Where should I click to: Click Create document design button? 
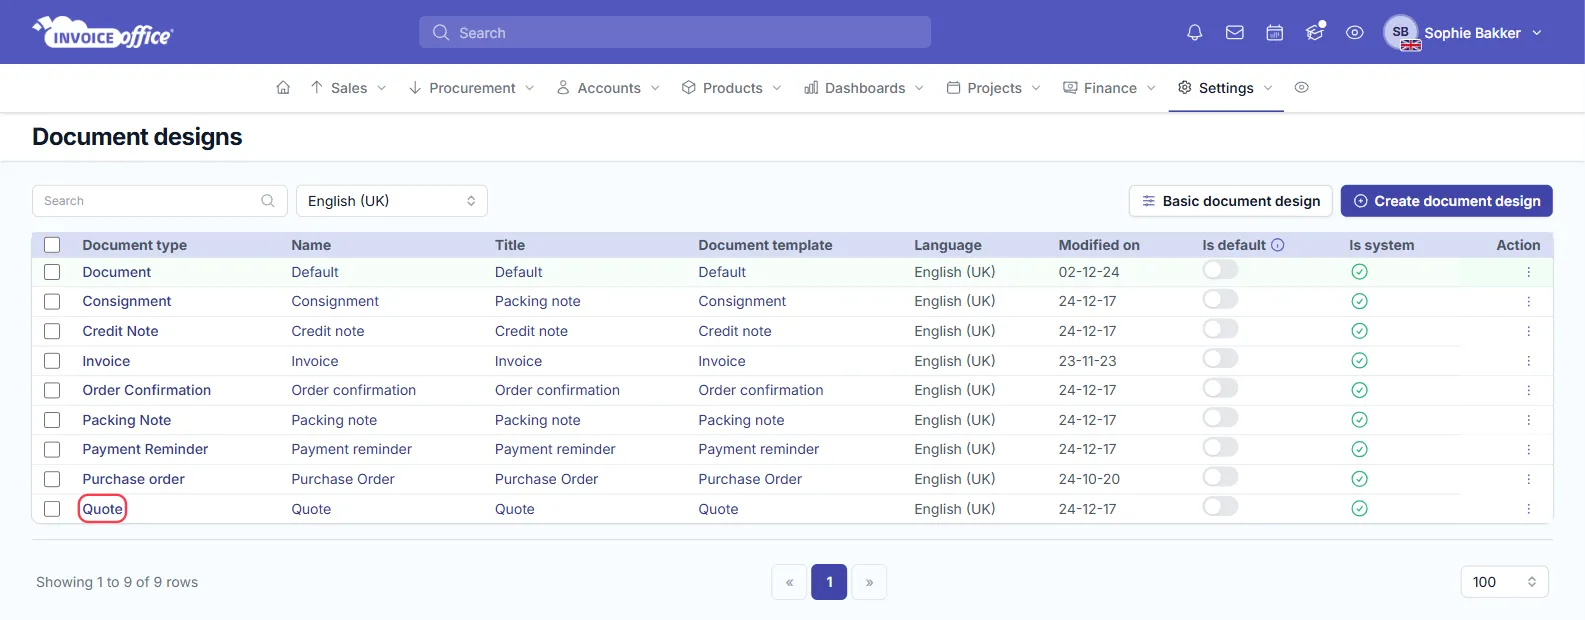pos(1446,201)
